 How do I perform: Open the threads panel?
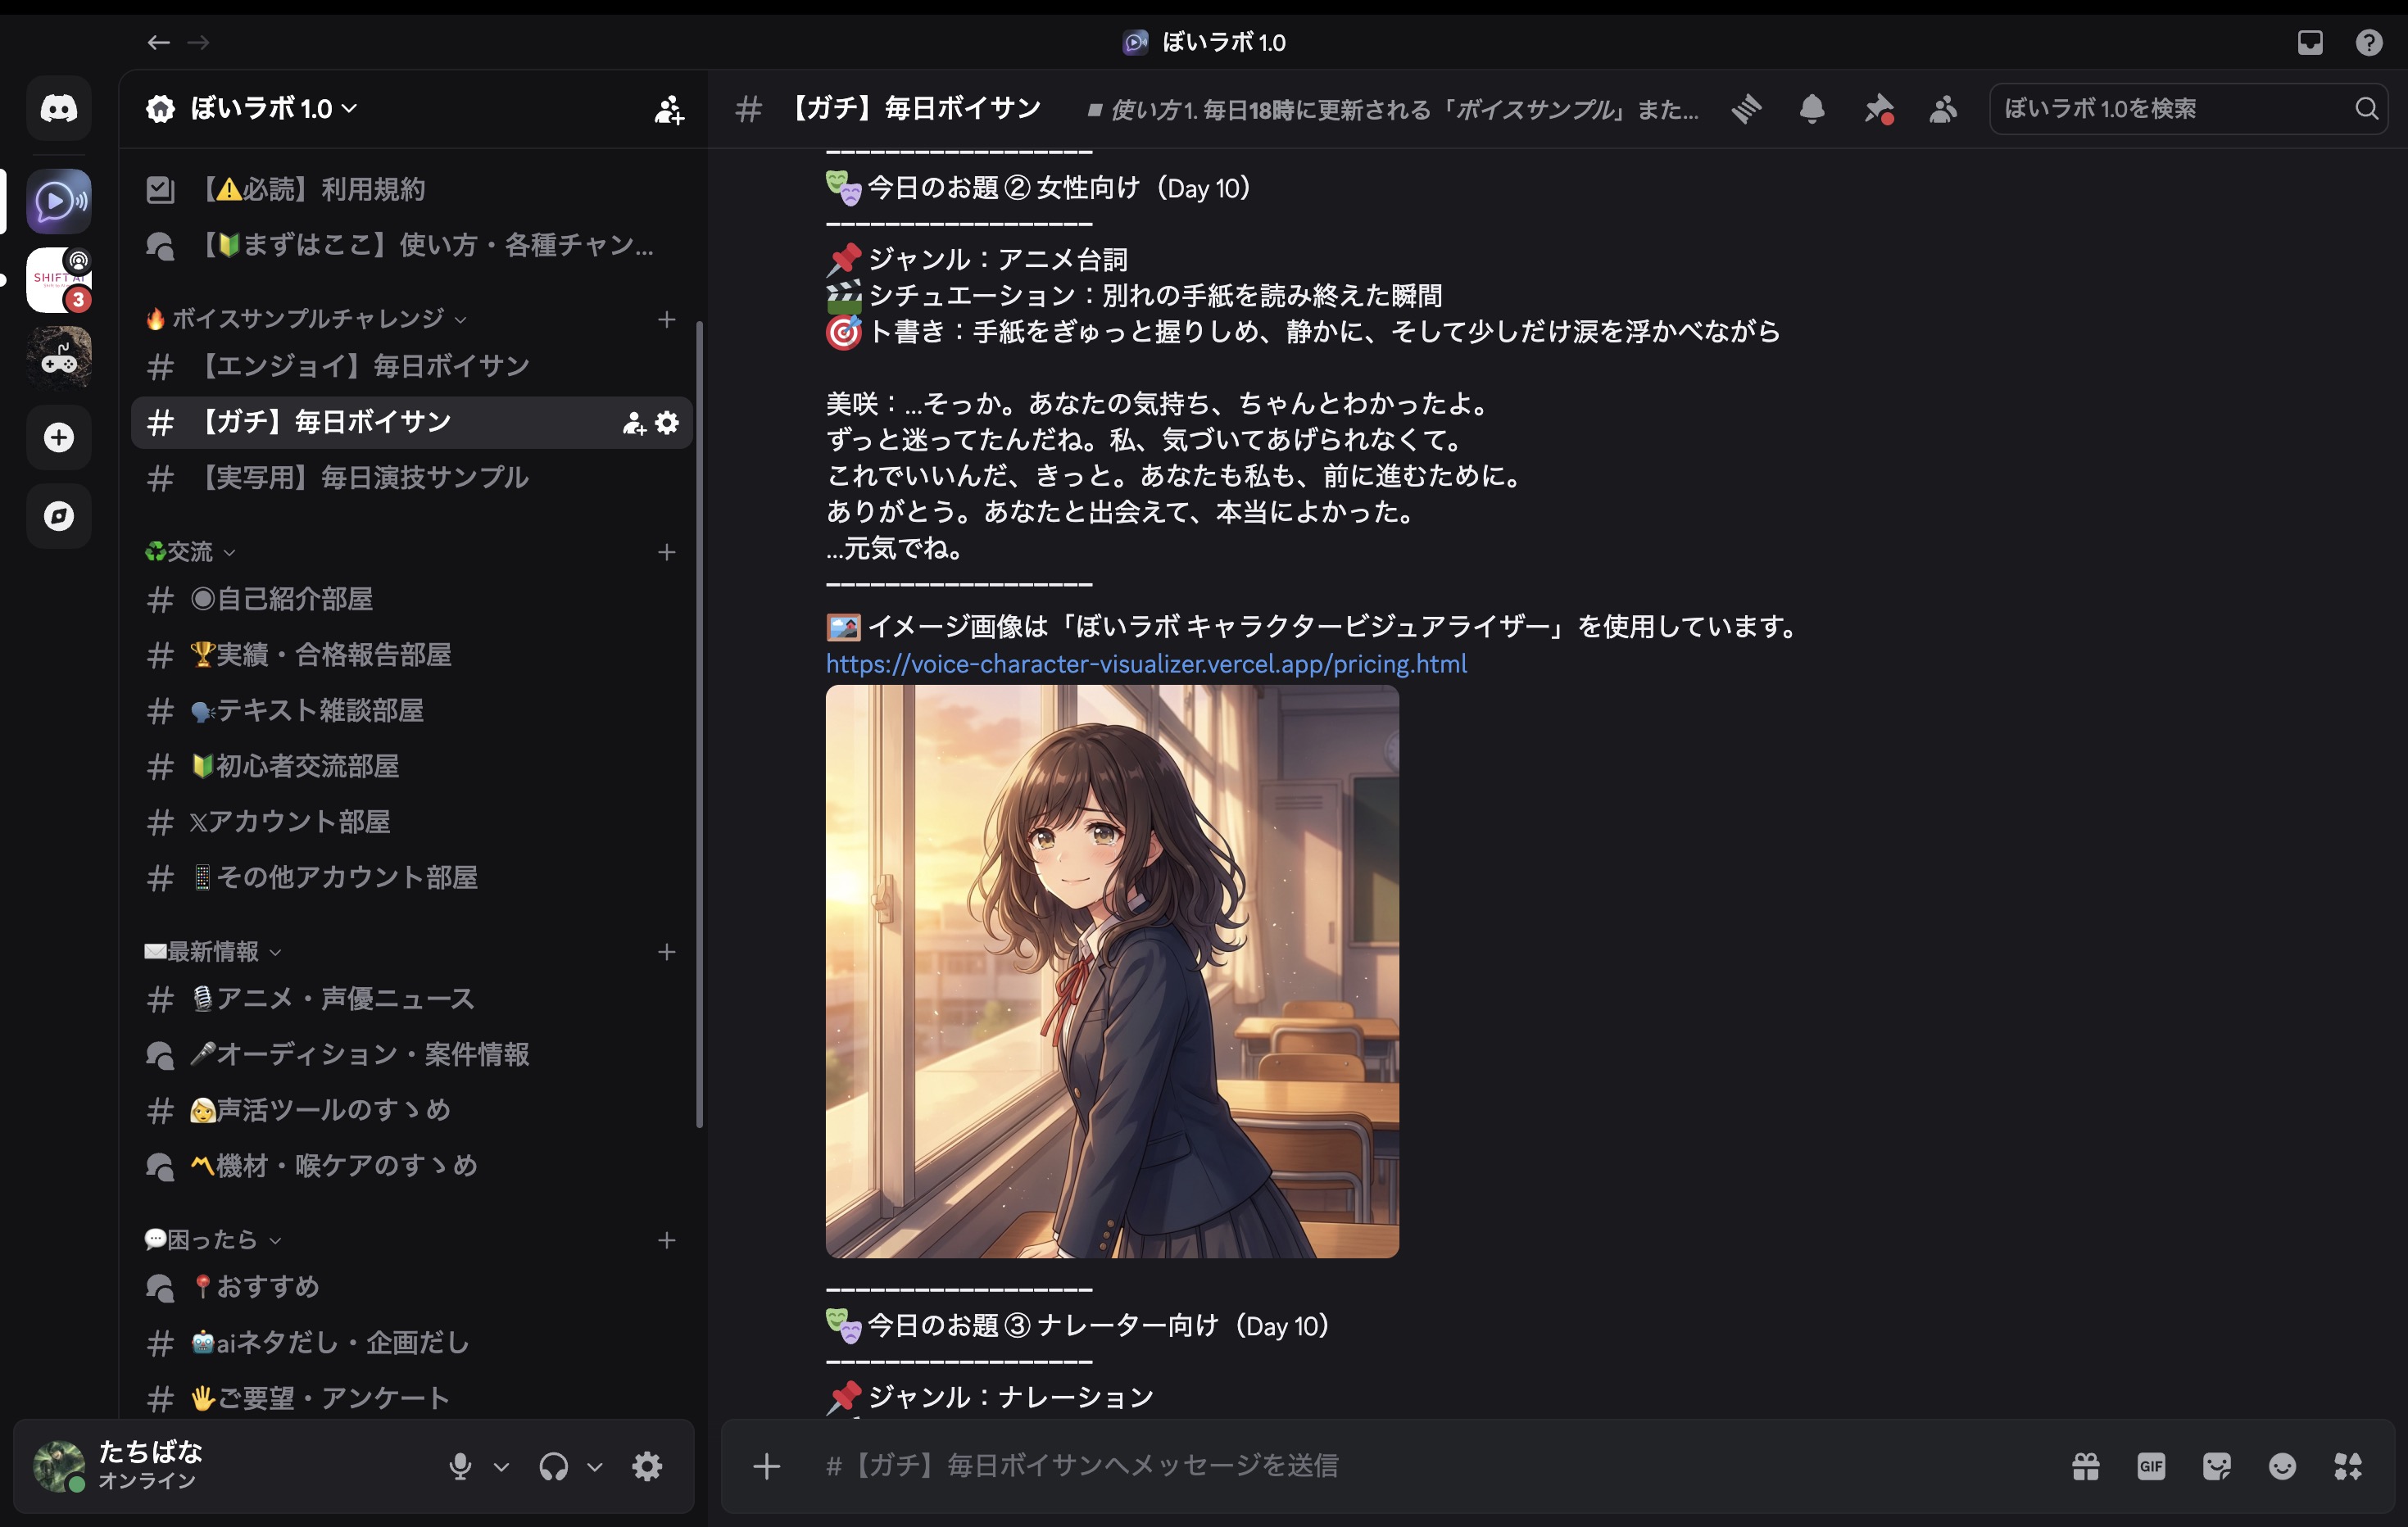tap(1746, 110)
